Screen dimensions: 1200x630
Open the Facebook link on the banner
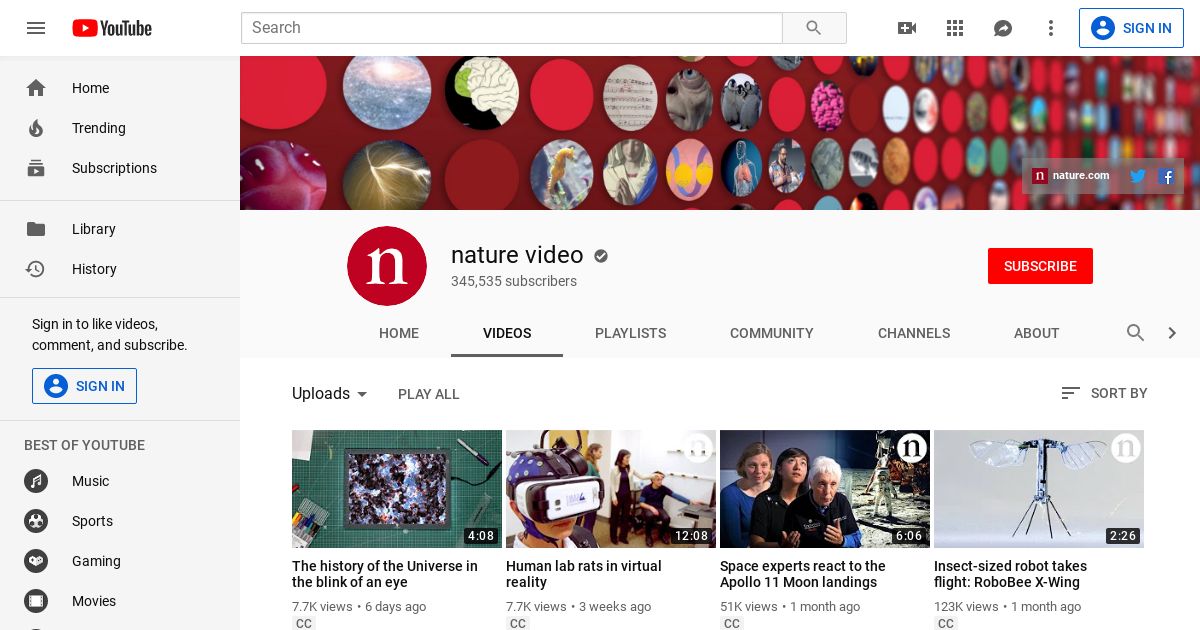(x=1167, y=176)
